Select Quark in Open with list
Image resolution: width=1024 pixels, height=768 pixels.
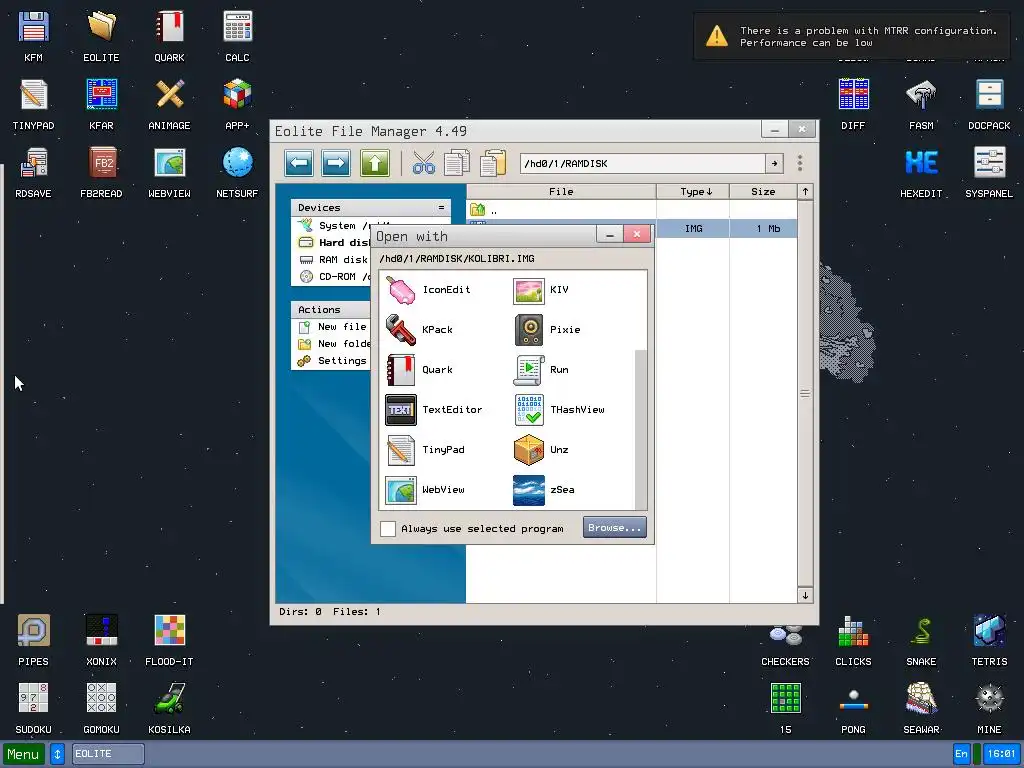click(419, 370)
